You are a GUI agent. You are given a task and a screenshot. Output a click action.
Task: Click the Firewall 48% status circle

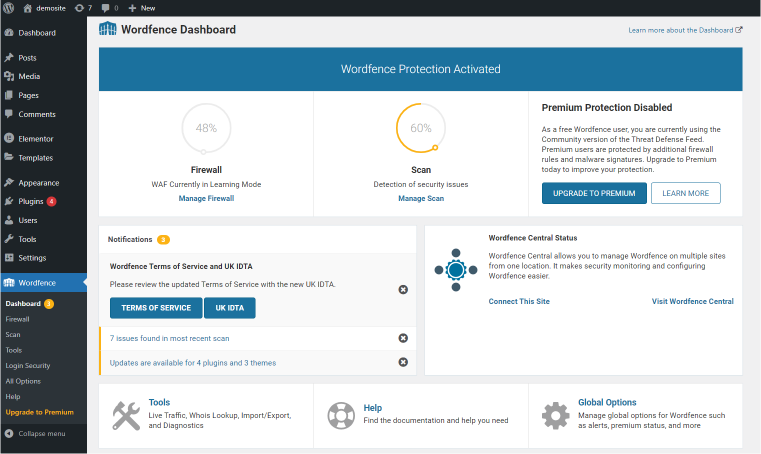pyautogui.click(x=206, y=128)
